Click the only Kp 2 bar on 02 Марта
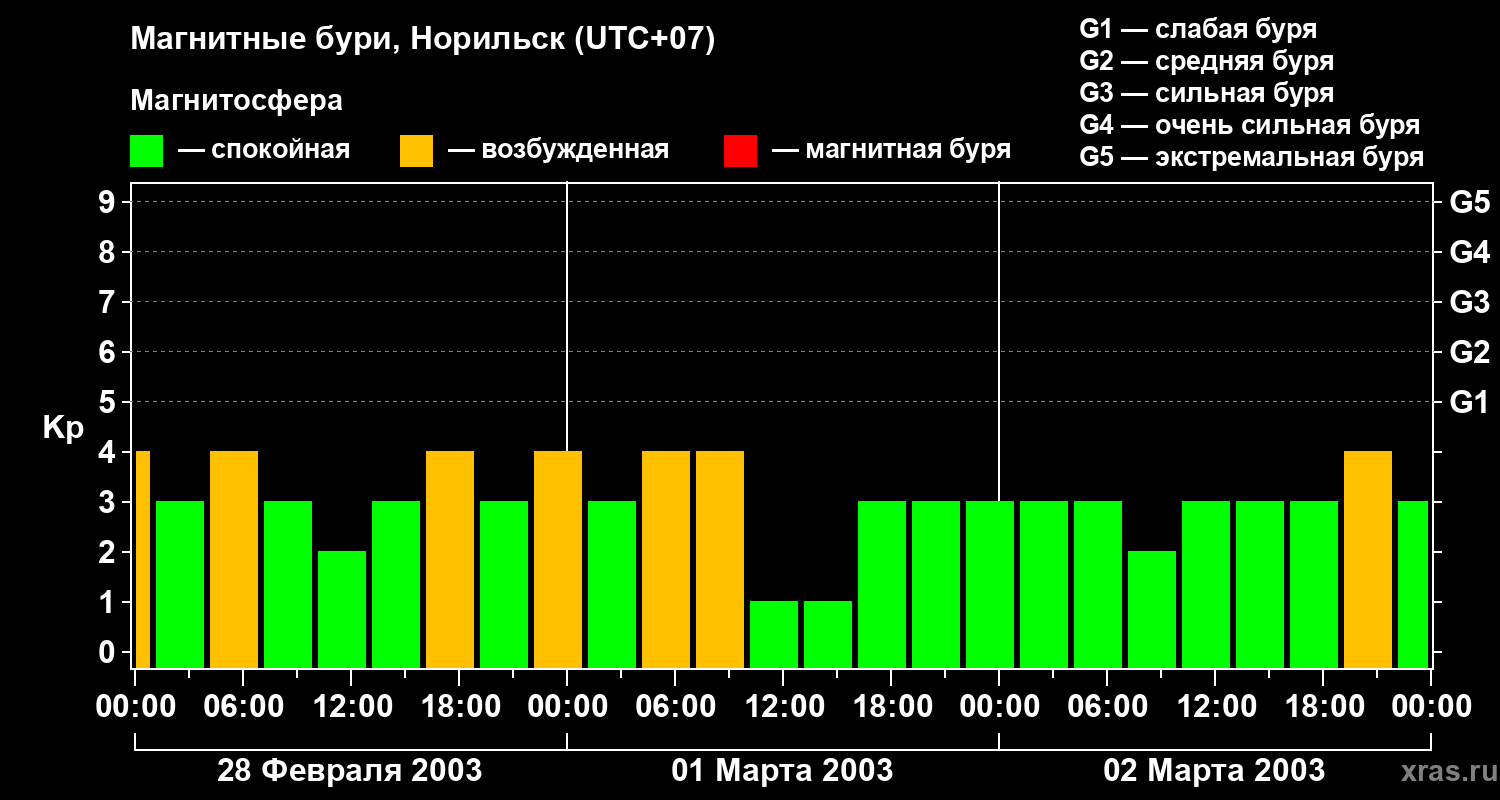This screenshot has width=1500, height=800. click(x=1152, y=609)
